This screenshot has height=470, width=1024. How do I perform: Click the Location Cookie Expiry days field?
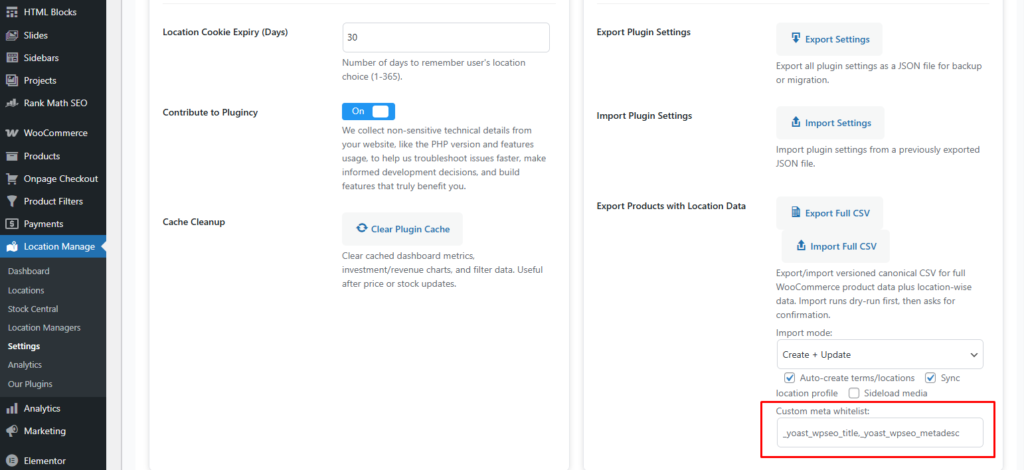pos(445,37)
